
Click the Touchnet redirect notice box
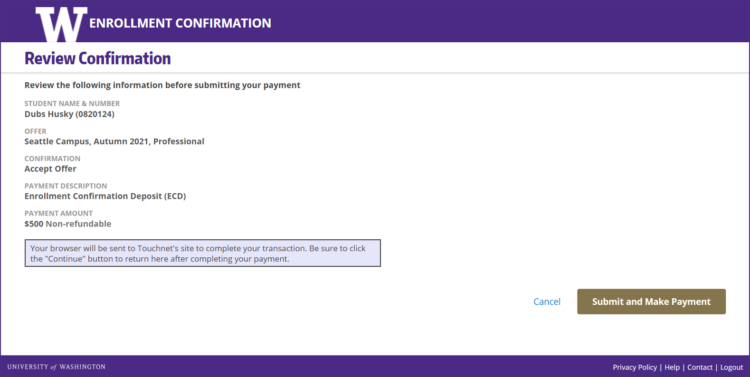(x=203, y=253)
